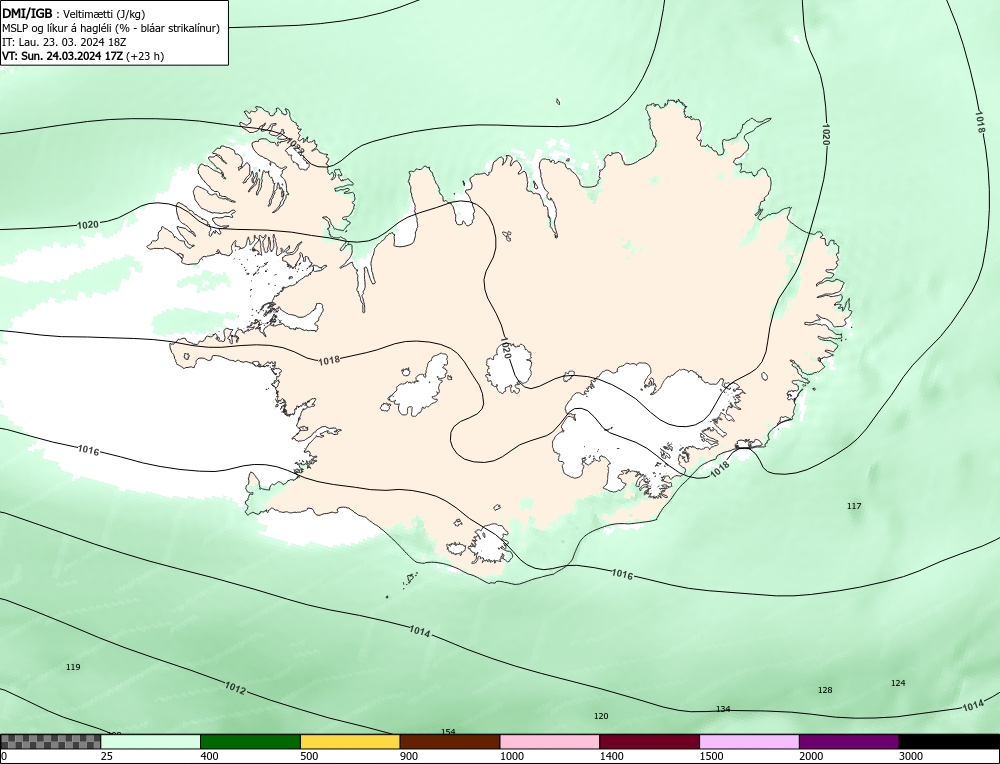Click the scale value '400'
Screen dimensions: 1000x764
tap(209, 756)
